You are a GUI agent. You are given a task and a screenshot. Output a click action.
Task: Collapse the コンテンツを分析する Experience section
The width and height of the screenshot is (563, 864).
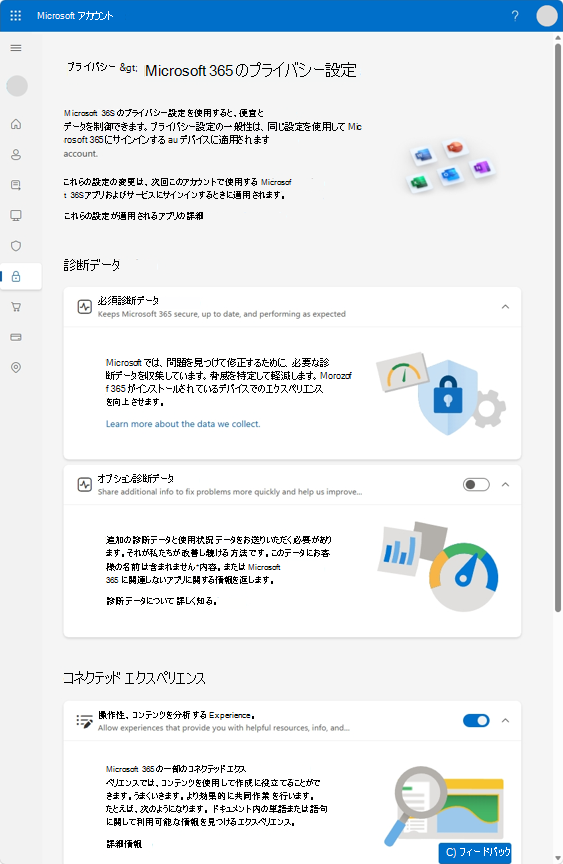click(505, 721)
